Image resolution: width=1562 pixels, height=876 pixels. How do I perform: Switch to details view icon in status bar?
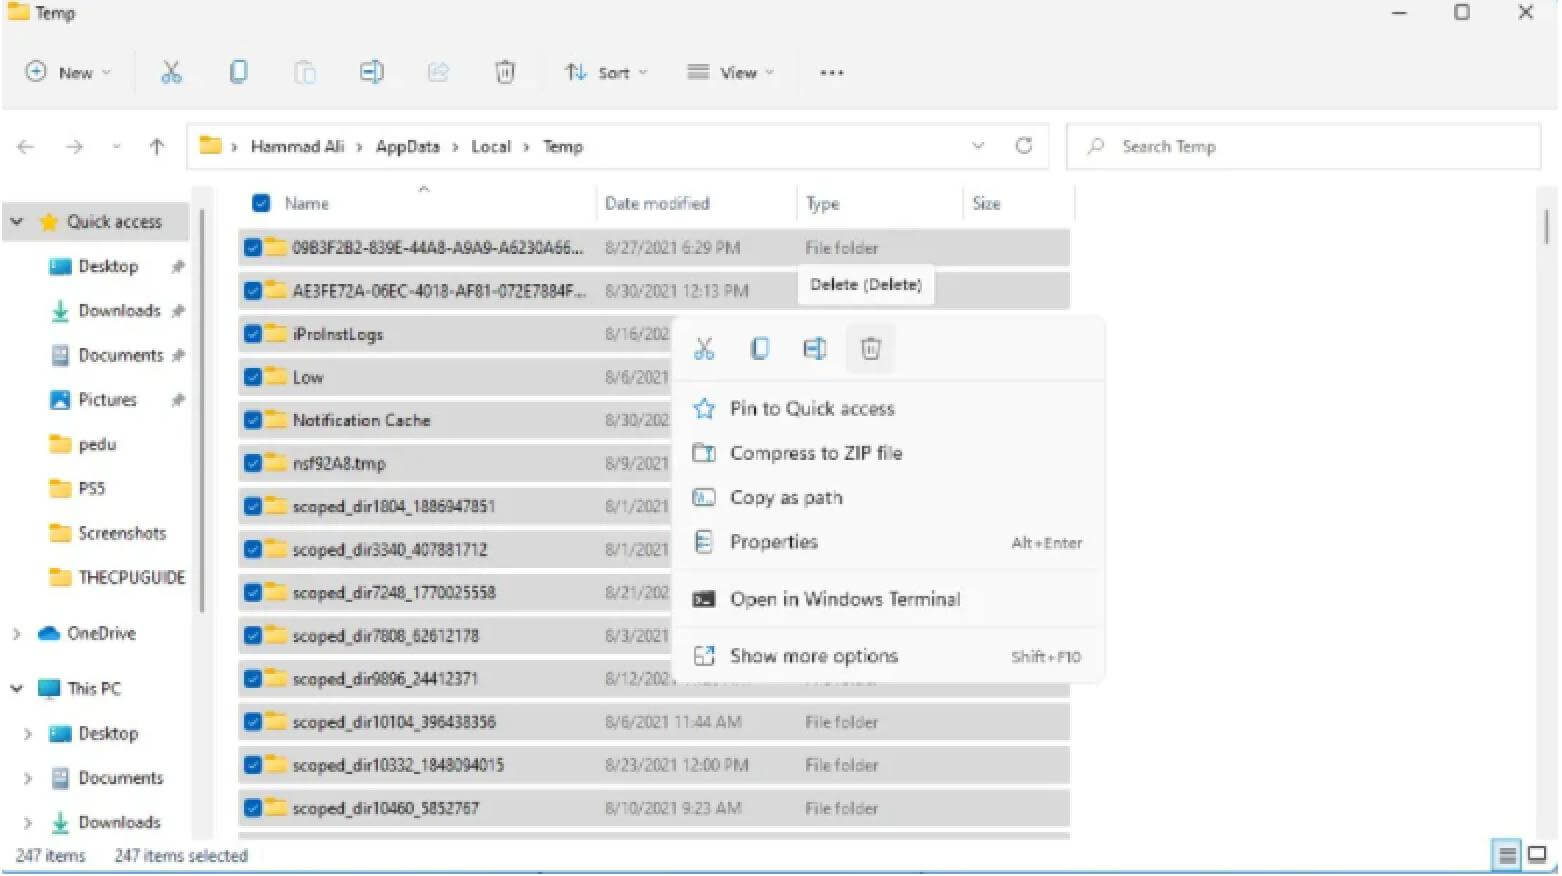1505,855
